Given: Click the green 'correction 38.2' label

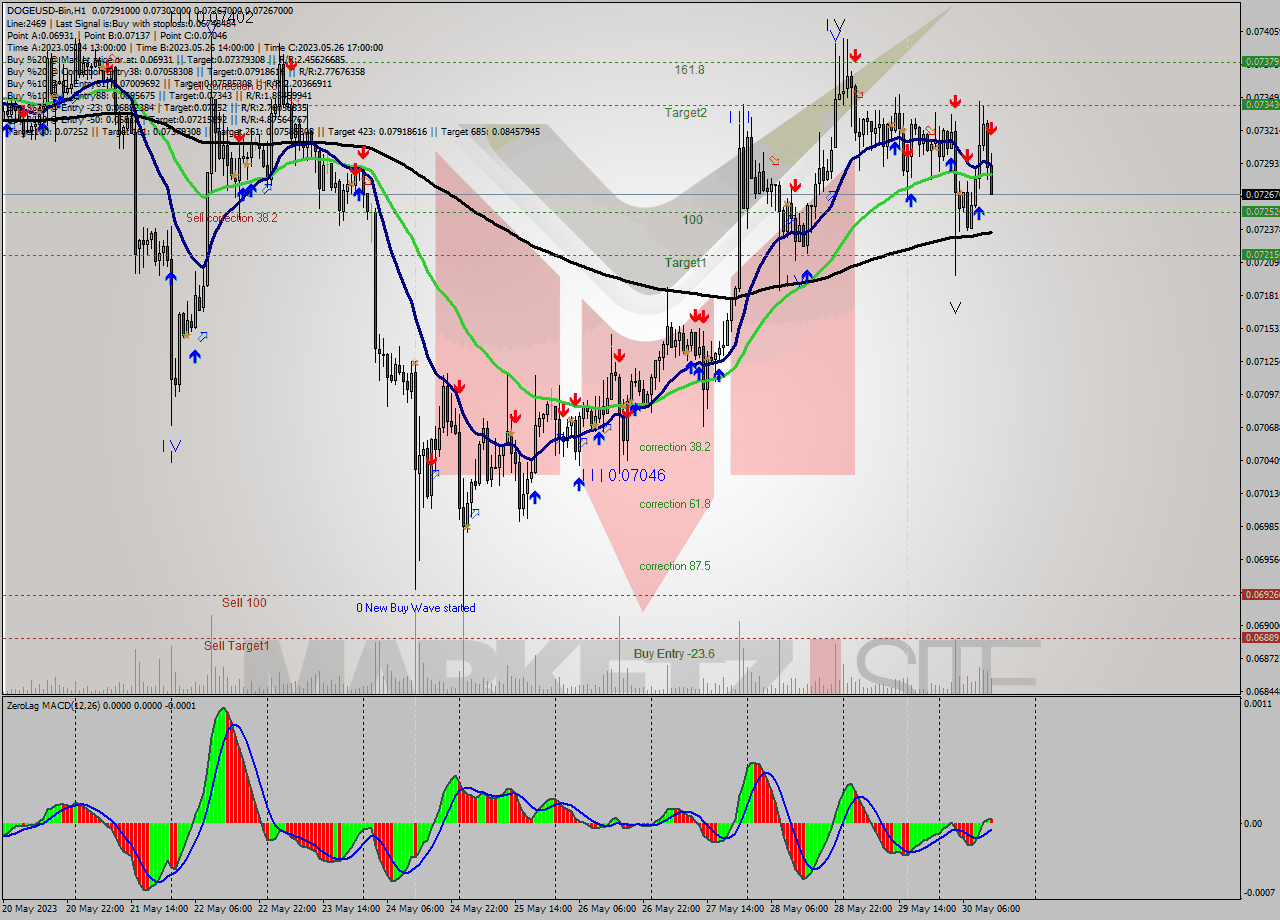Looking at the screenshot, I should click(675, 447).
